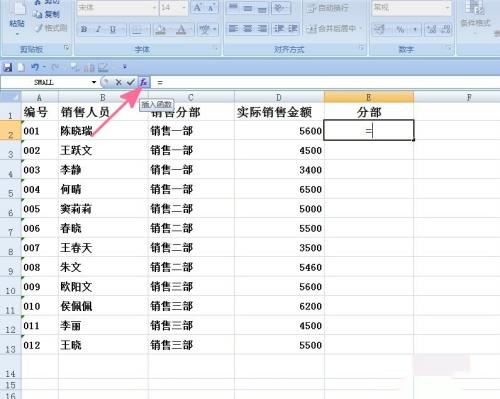
Task: Select the 销售三部 cell in row 13
Action: (191, 345)
